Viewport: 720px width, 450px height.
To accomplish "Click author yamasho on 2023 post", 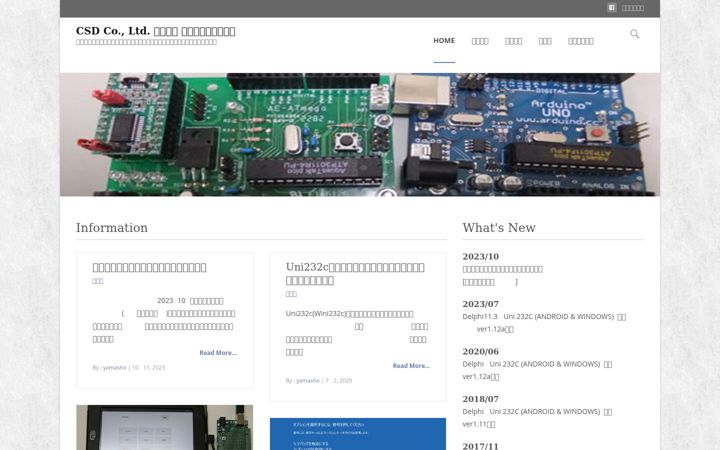I will (115, 367).
